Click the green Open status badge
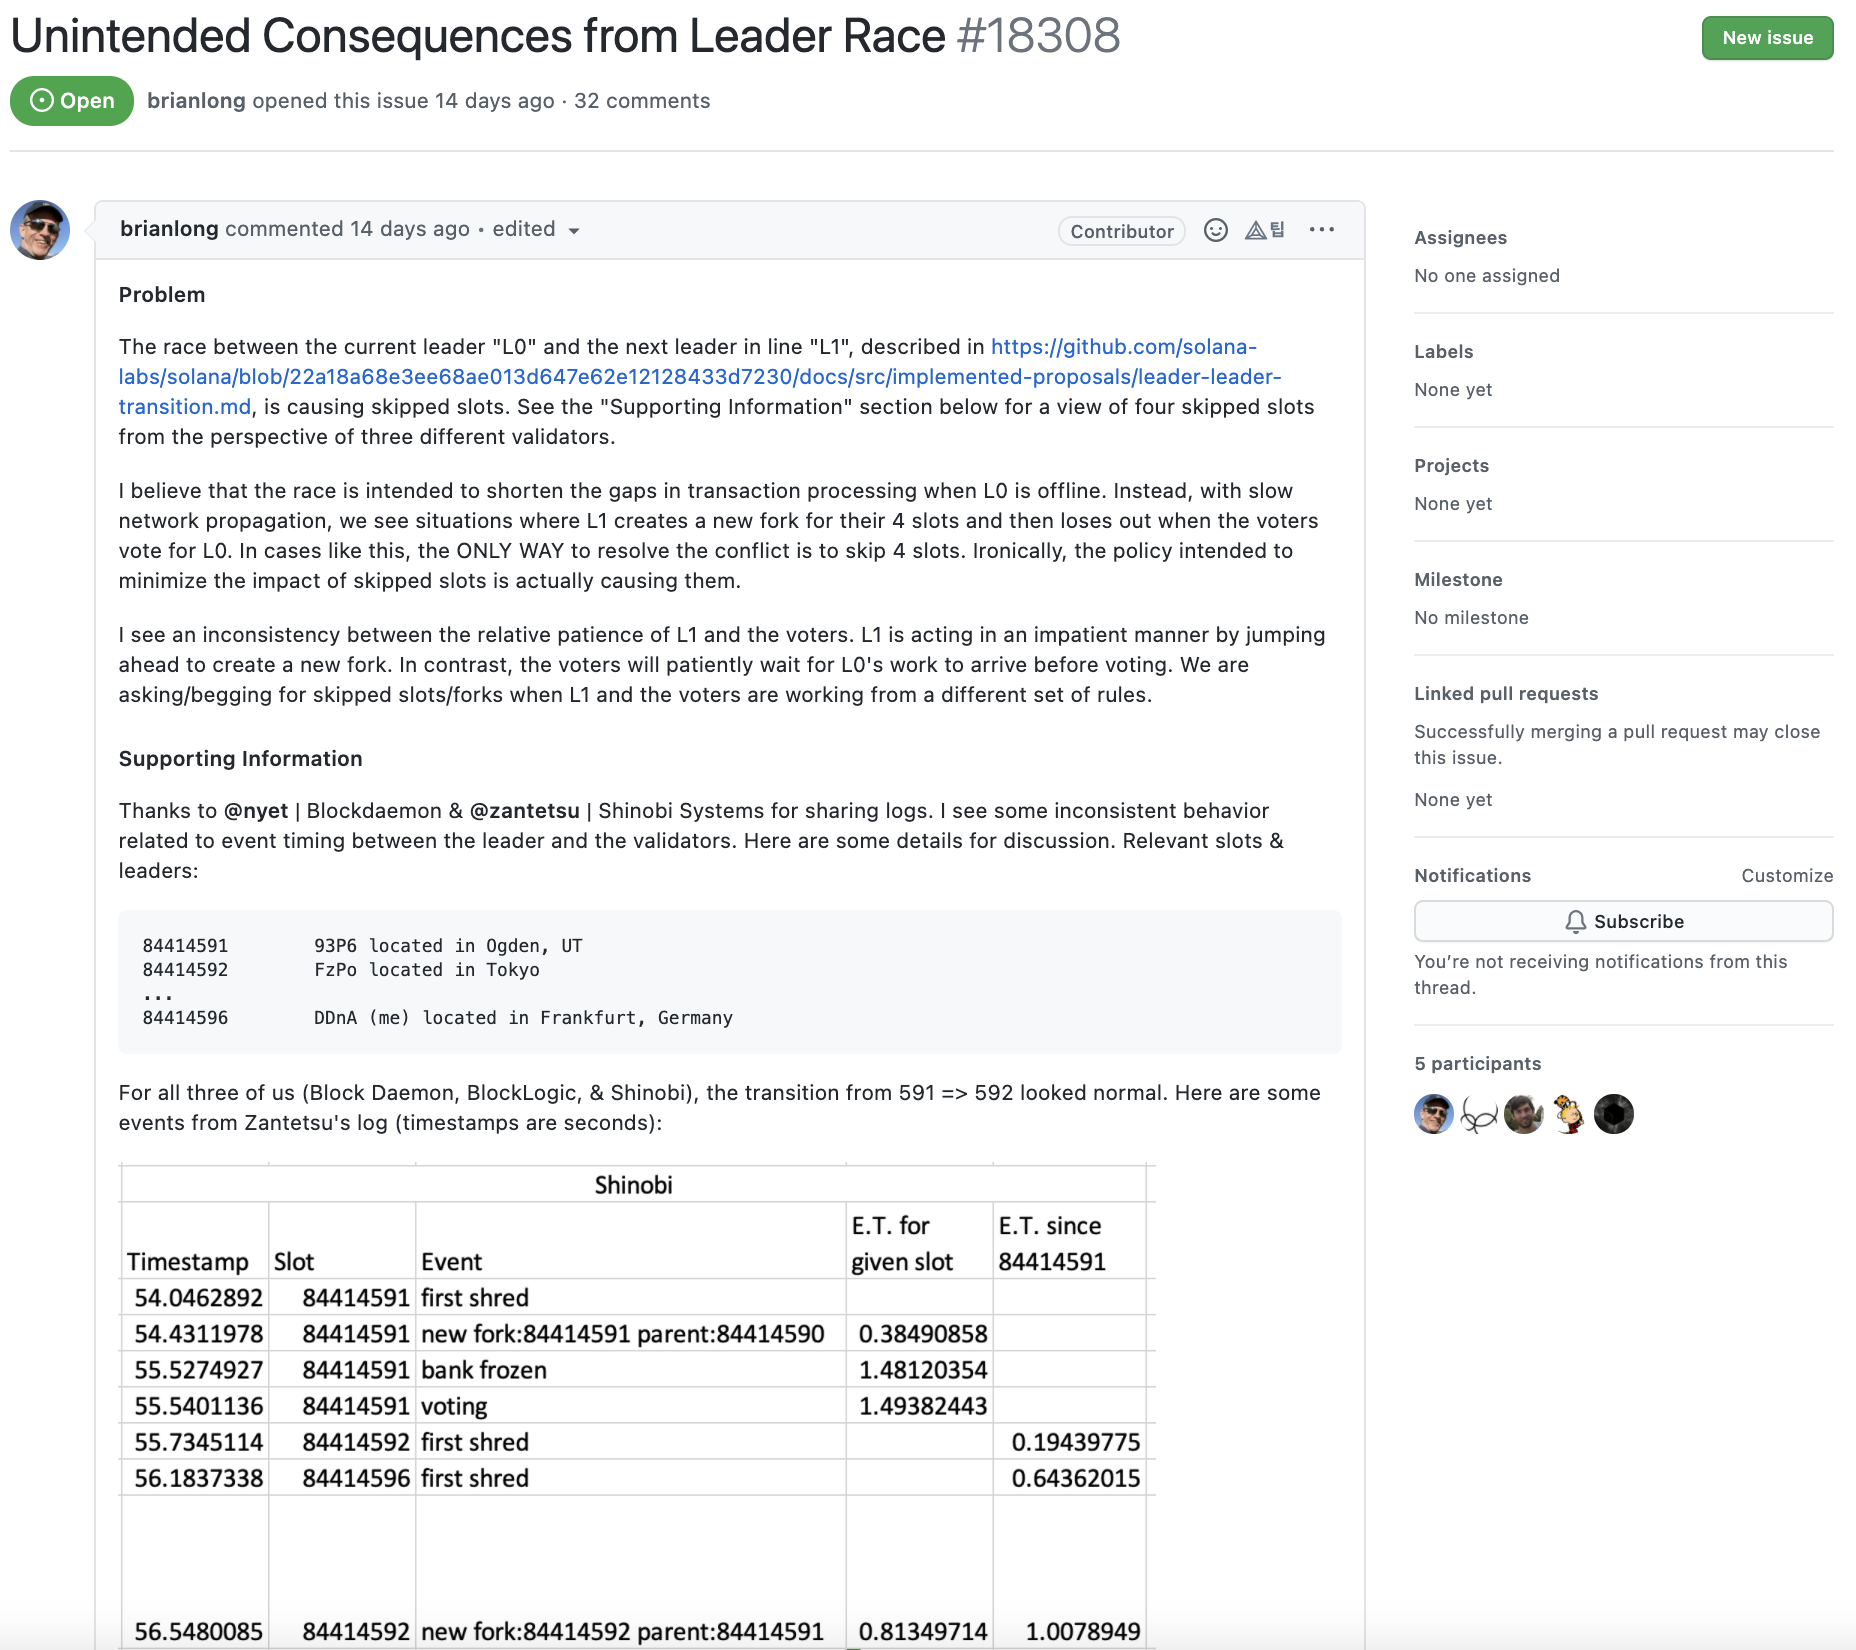Viewport: 1856px width, 1650px height. tap(72, 101)
